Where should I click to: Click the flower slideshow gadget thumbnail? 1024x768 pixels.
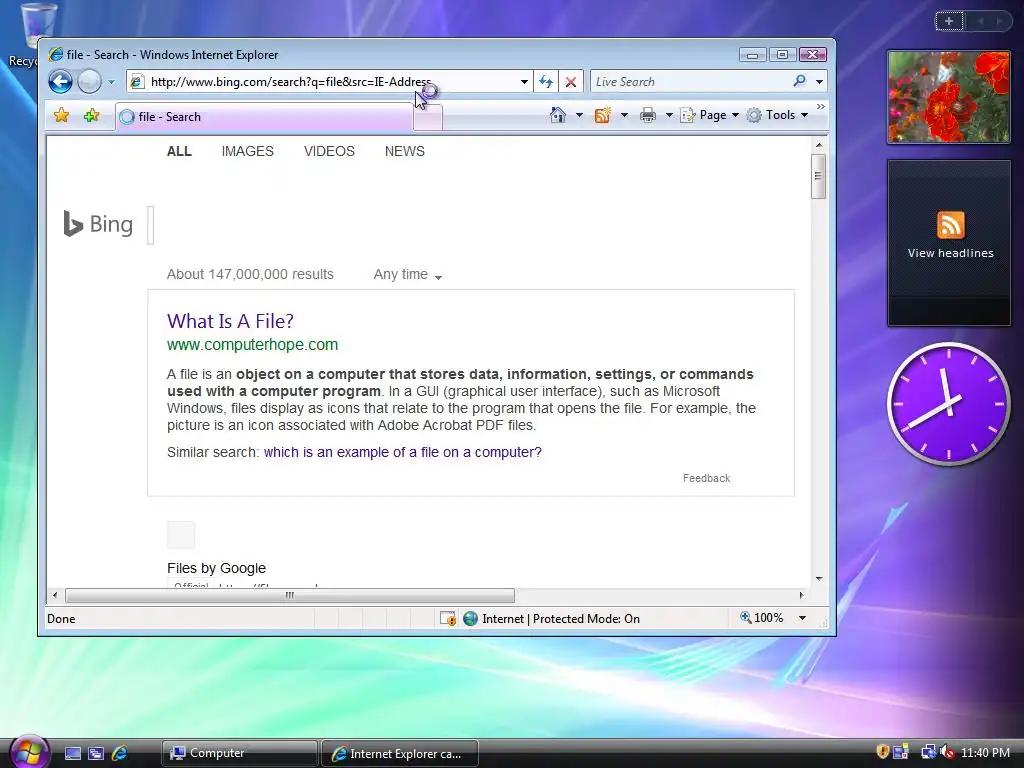click(949, 97)
